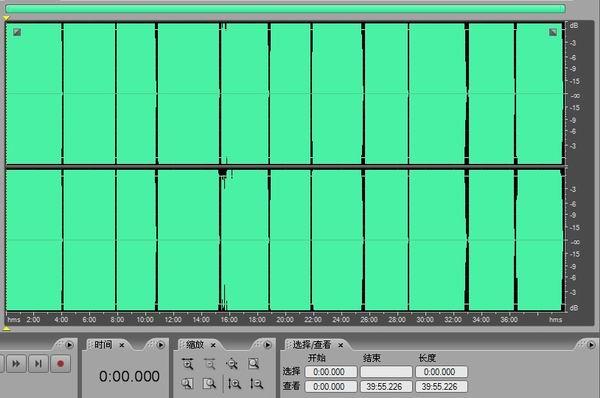Close the 时间 panel tab
Screen dimensions: 600x398
click(x=122, y=345)
